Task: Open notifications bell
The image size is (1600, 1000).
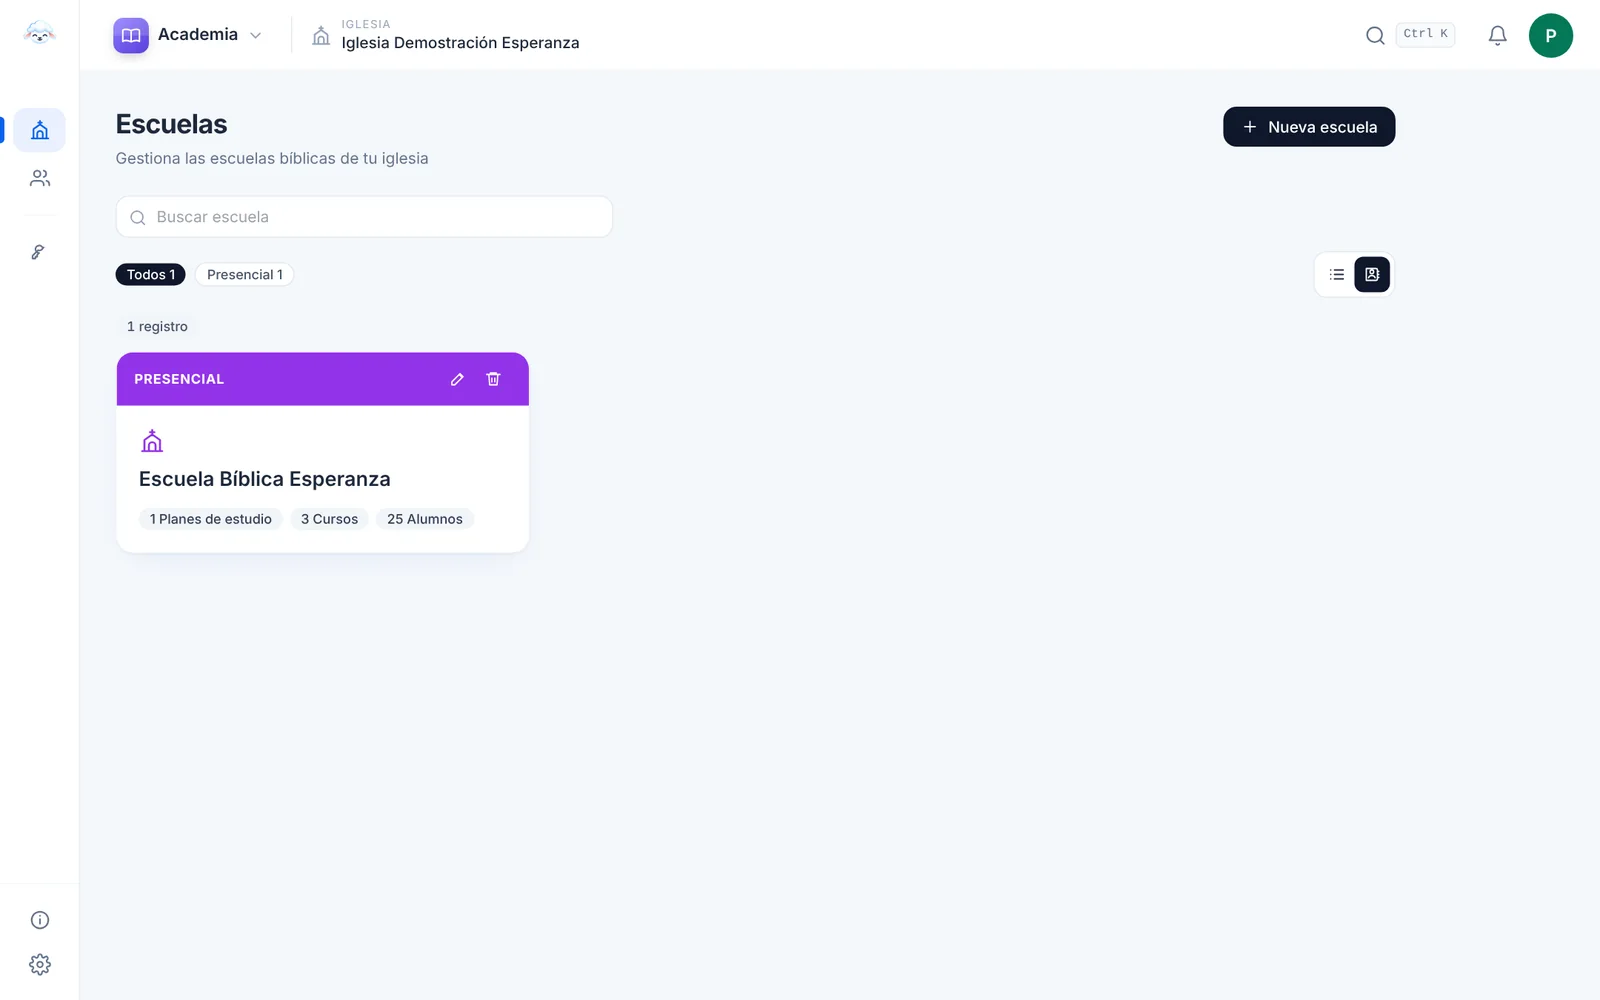Action: (x=1497, y=35)
